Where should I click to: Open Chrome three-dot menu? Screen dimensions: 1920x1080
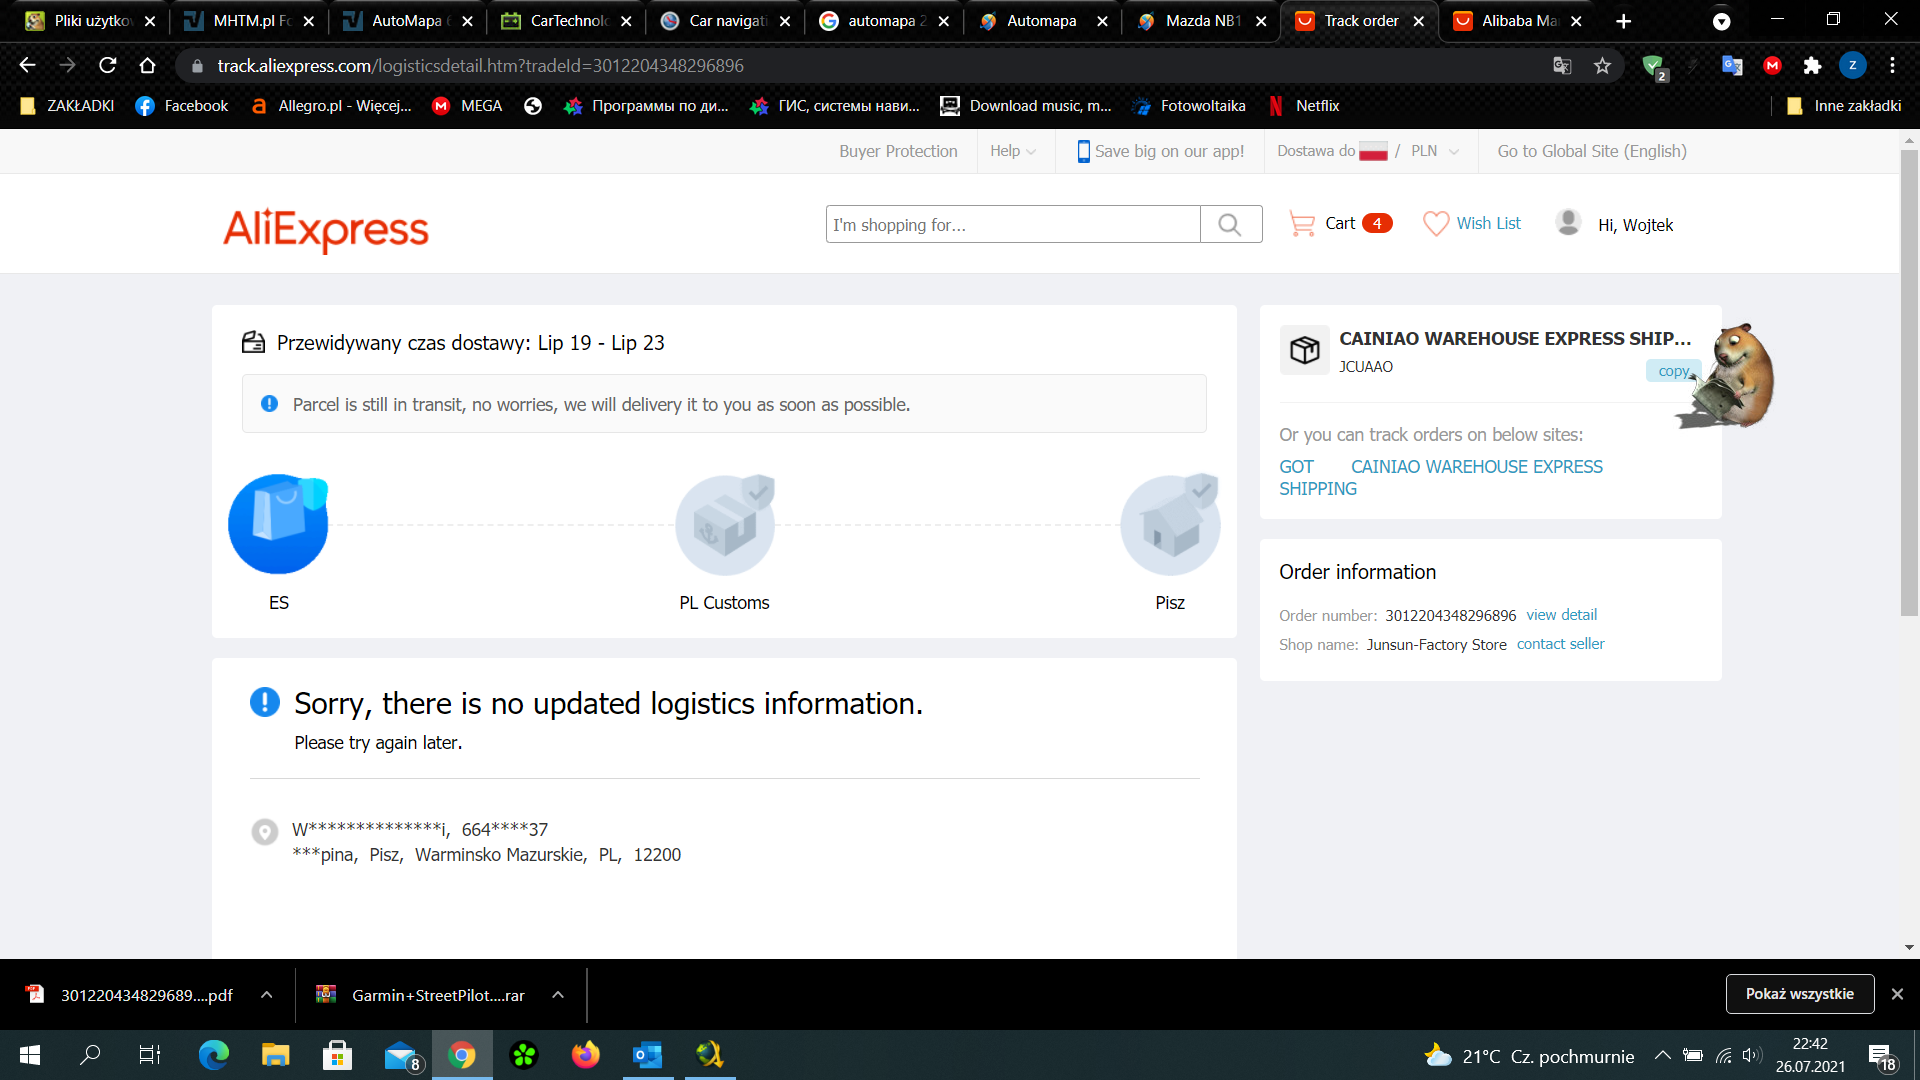click(1892, 65)
